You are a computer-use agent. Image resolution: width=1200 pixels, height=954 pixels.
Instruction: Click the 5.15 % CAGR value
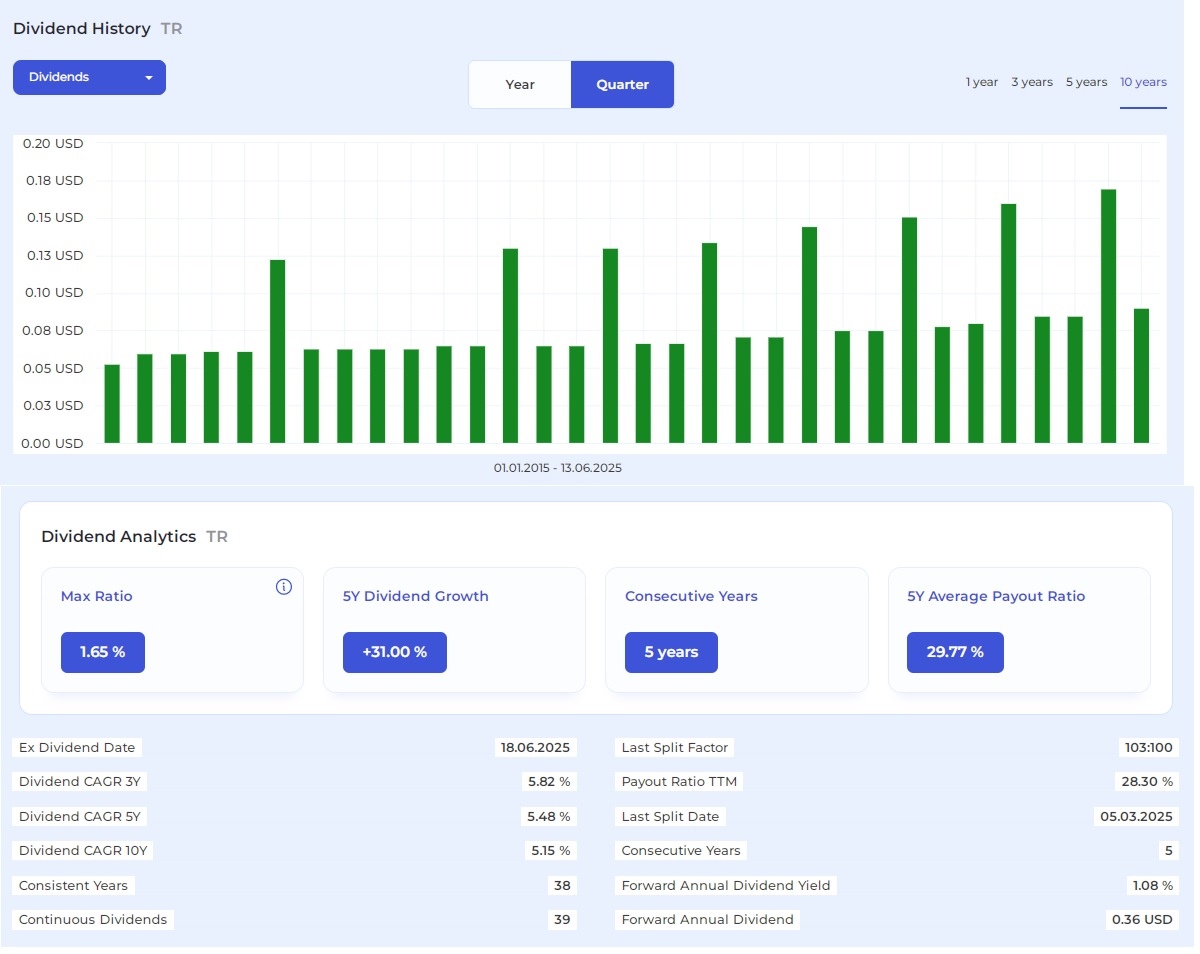549,851
